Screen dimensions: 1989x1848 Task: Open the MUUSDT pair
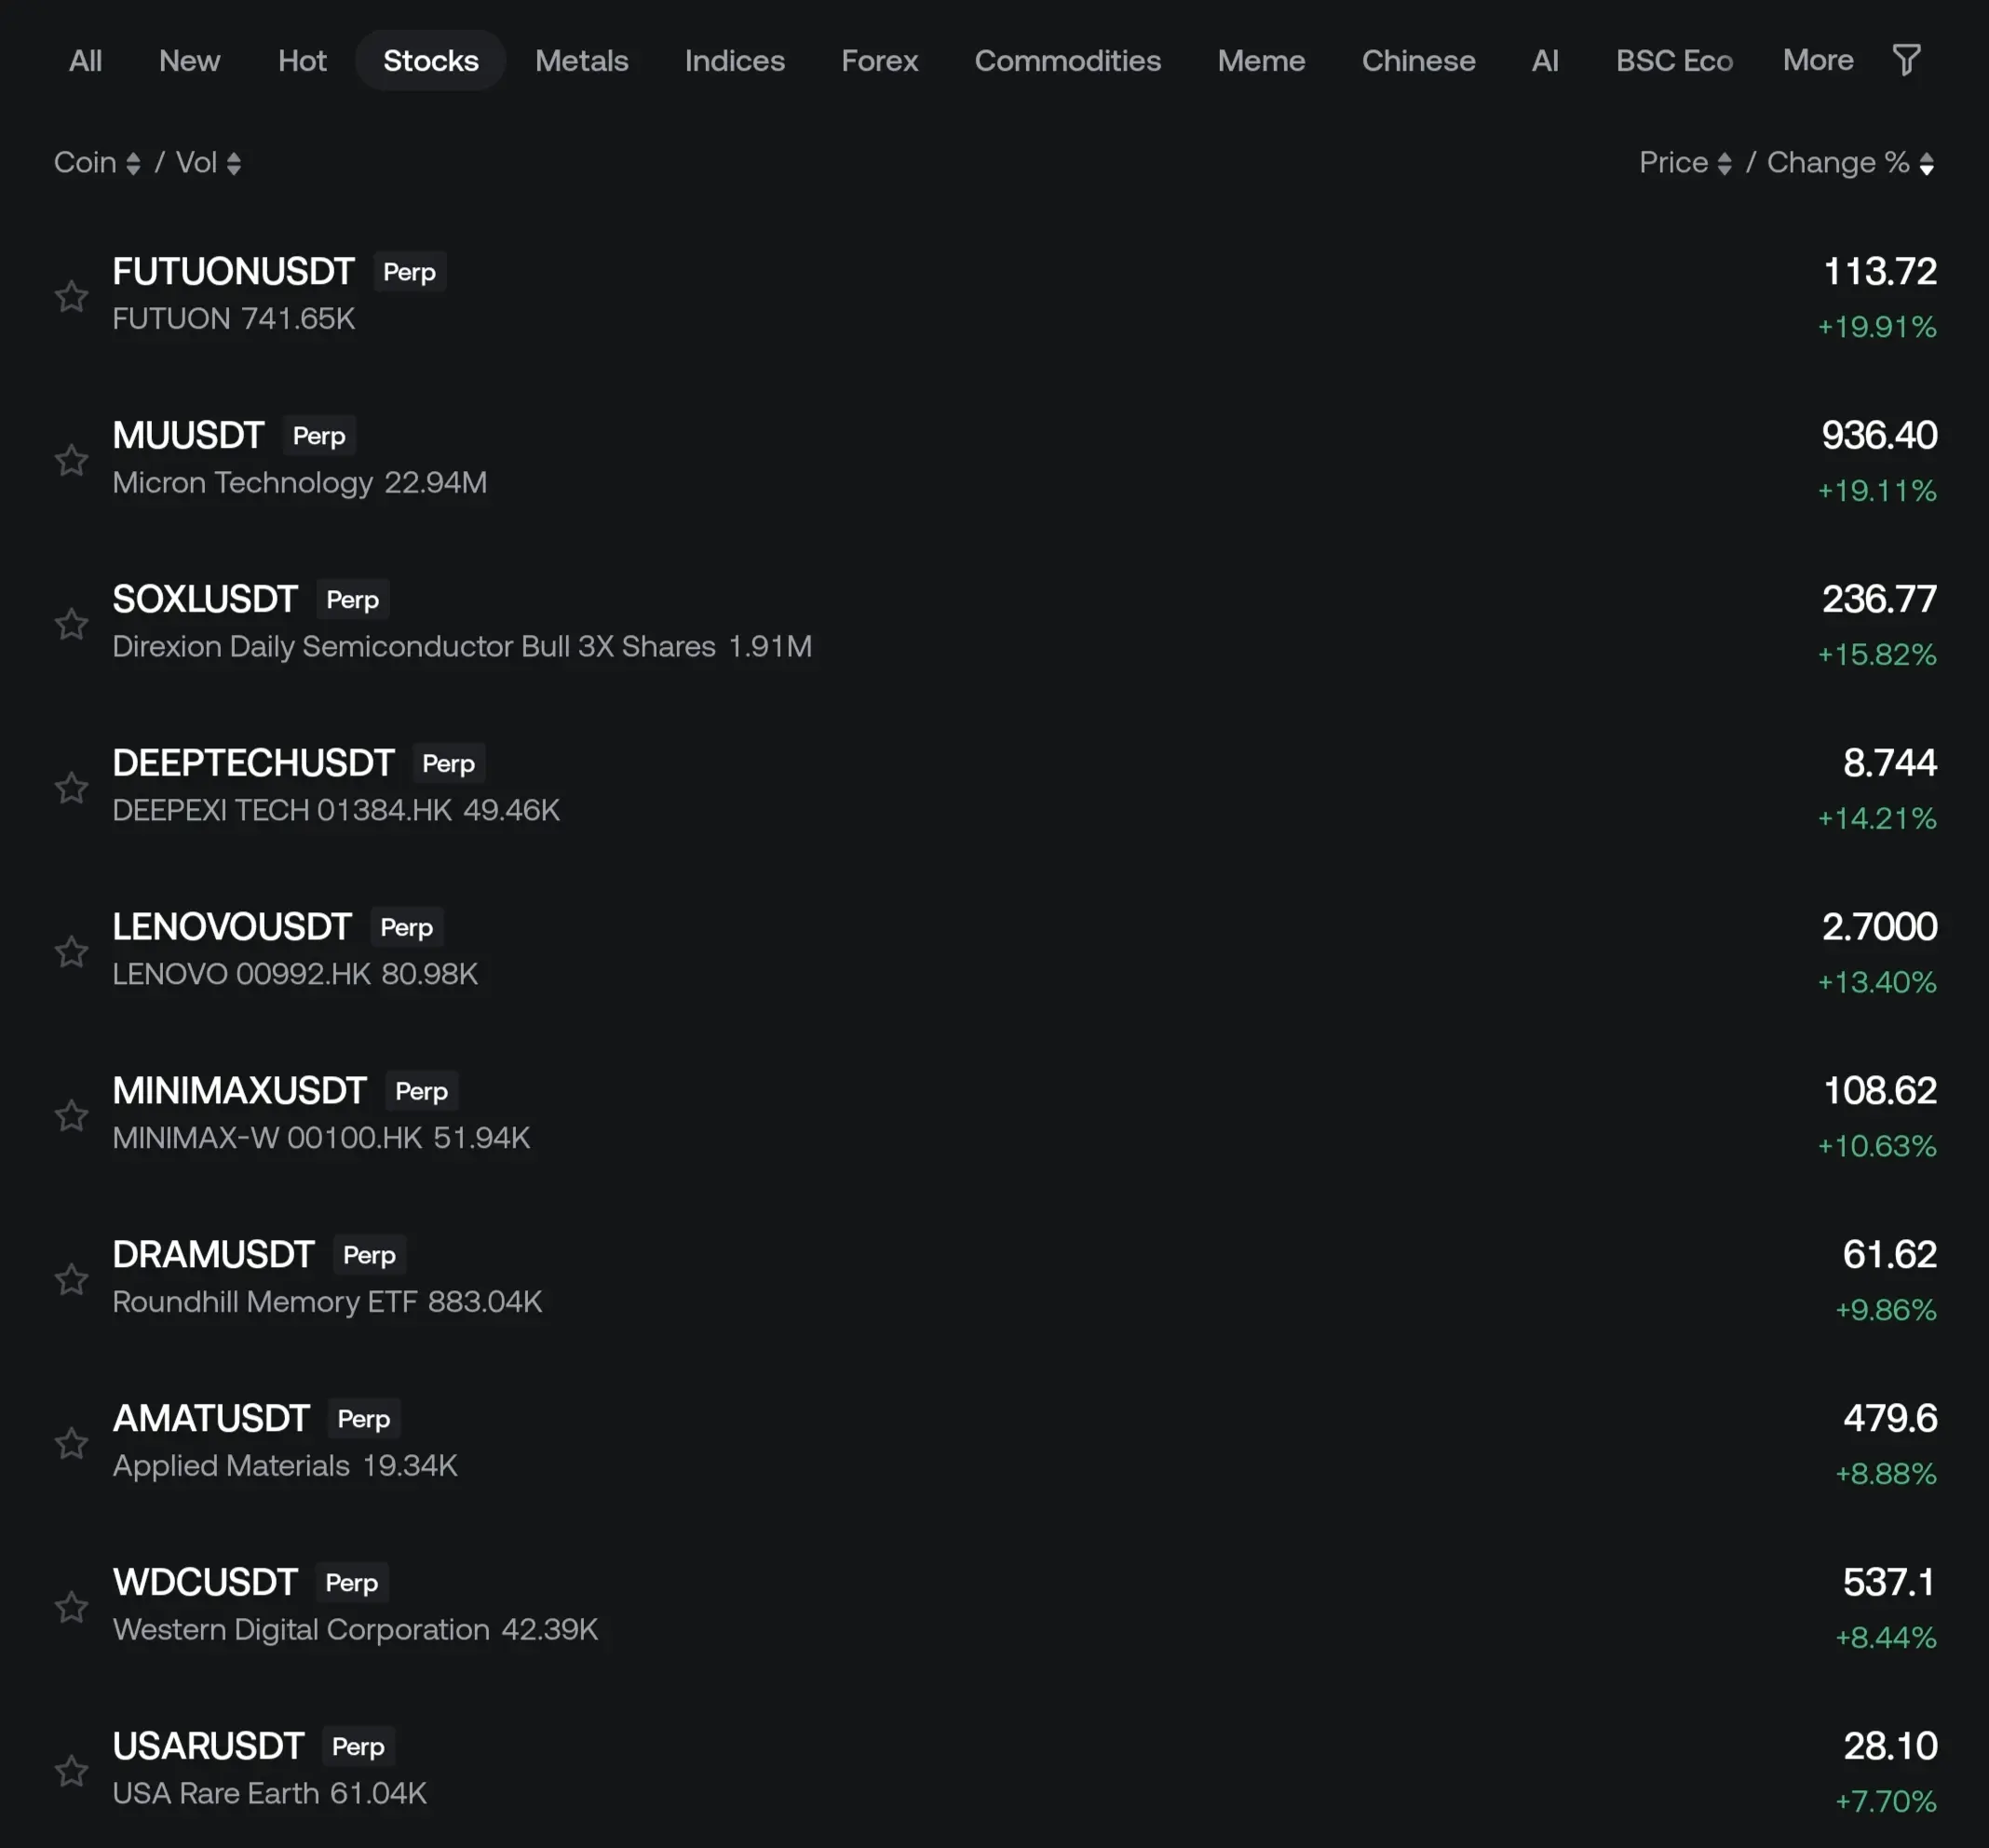pos(188,435)
